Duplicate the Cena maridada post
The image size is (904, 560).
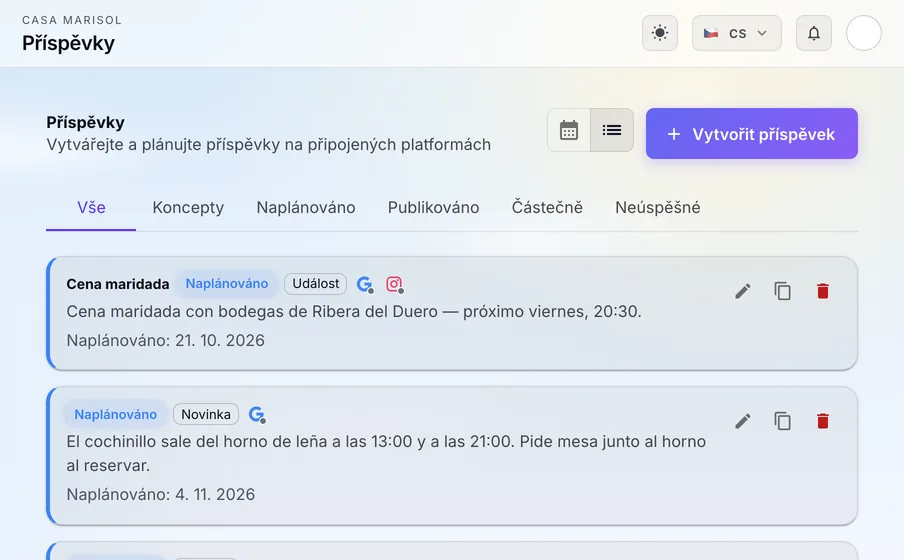(782, 291)
